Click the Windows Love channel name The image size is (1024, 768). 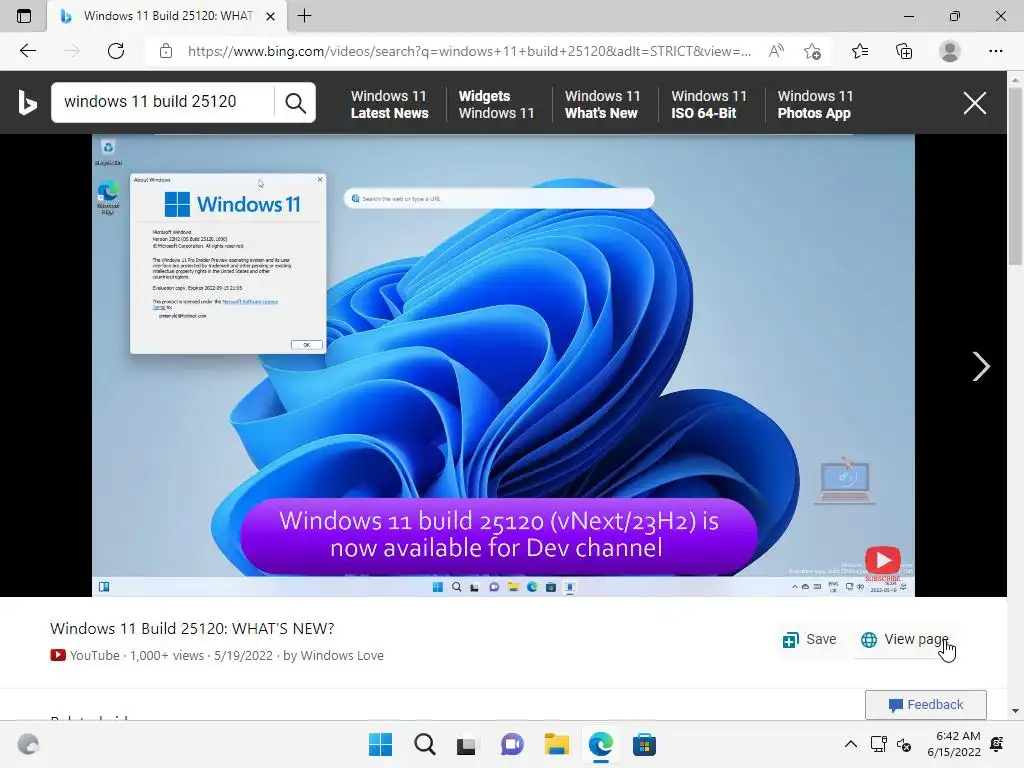(342, 655)
